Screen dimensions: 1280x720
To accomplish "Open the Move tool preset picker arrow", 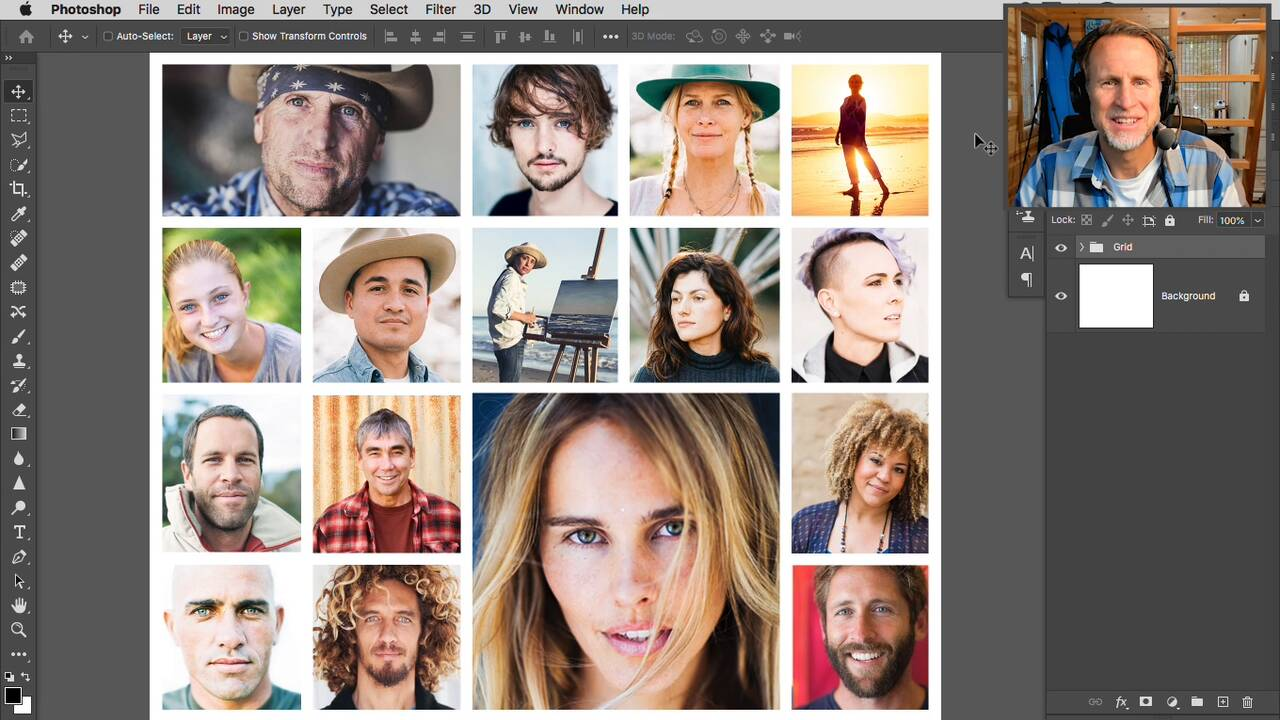I will [x=84, y=36].
